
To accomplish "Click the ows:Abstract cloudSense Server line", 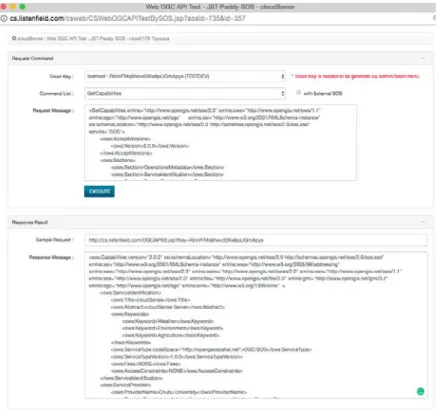I will click(x=168, y=307).
